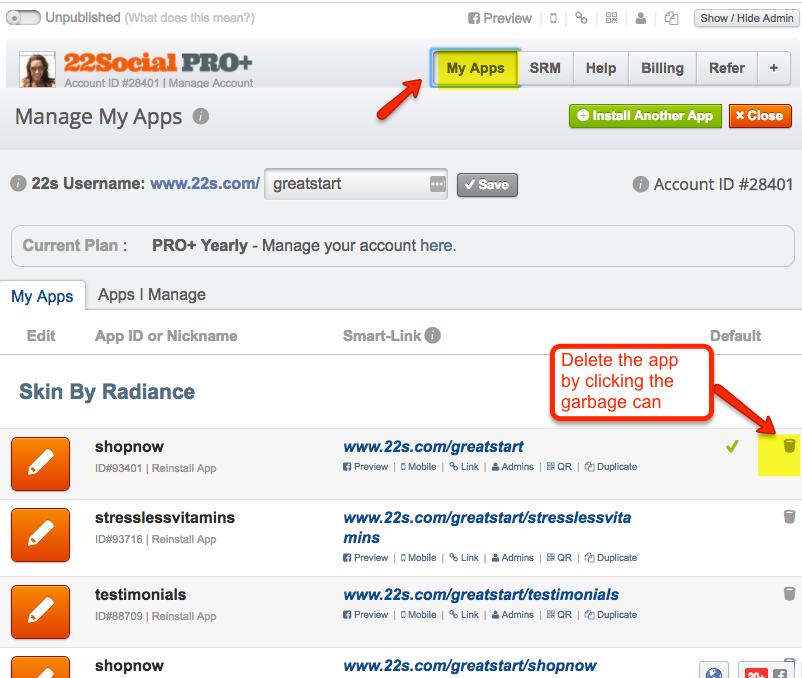802x678 pixels.
Task: Click the mobile icon in top bar
Action: pyautogui.click(x=553, y=18)
